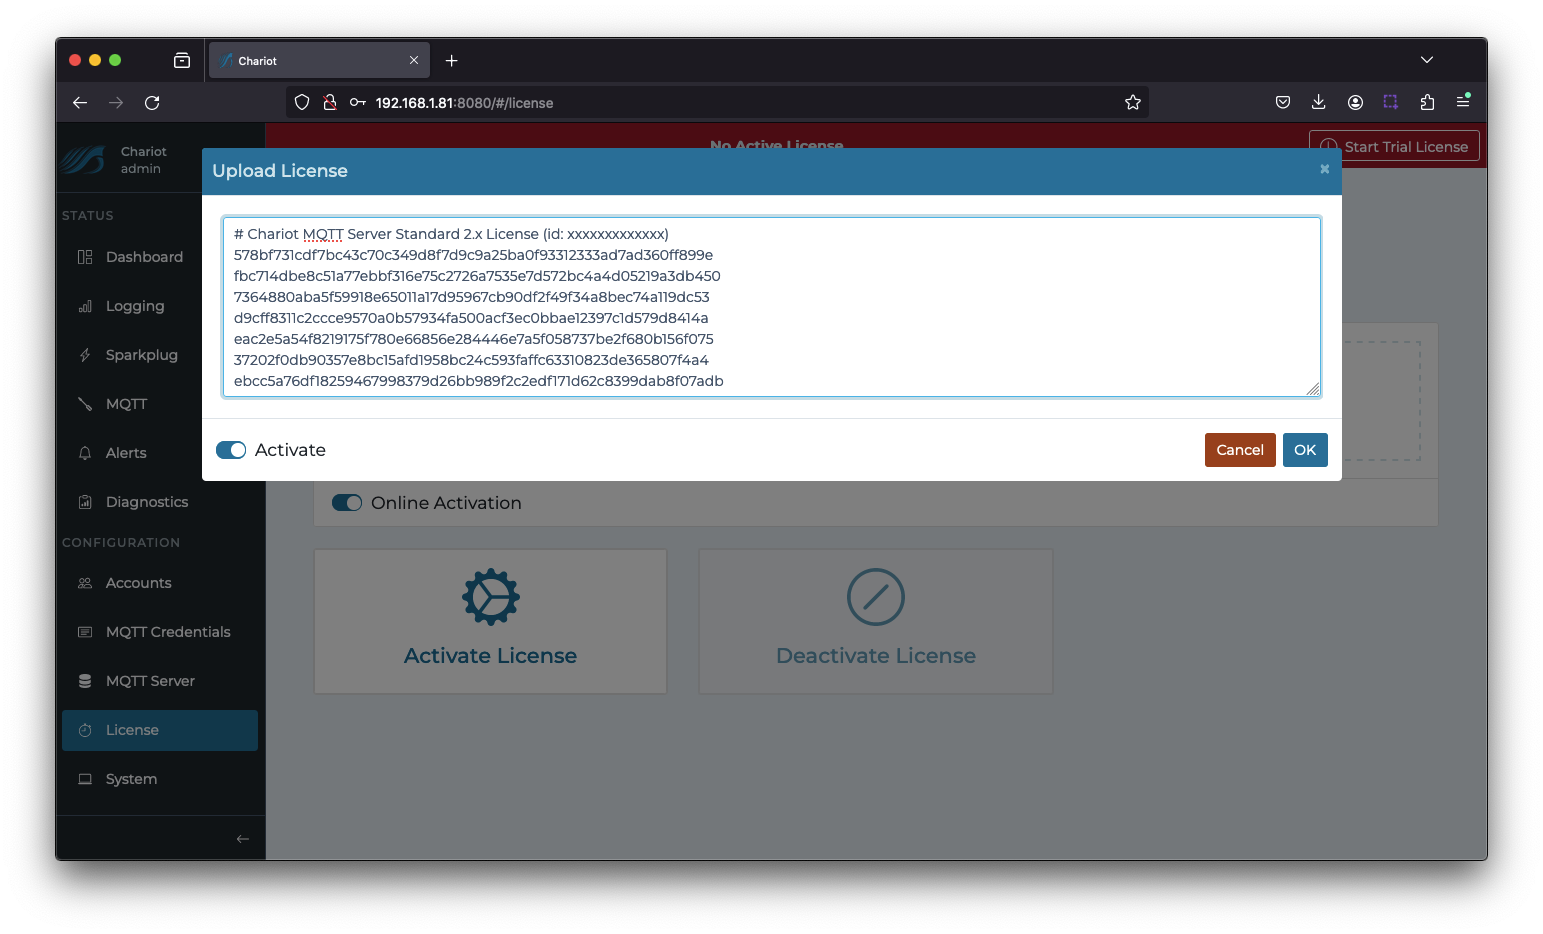Select the Sparkplug lightning icon
Viewport: 1543px width, 934px height.
click(85, 355)
